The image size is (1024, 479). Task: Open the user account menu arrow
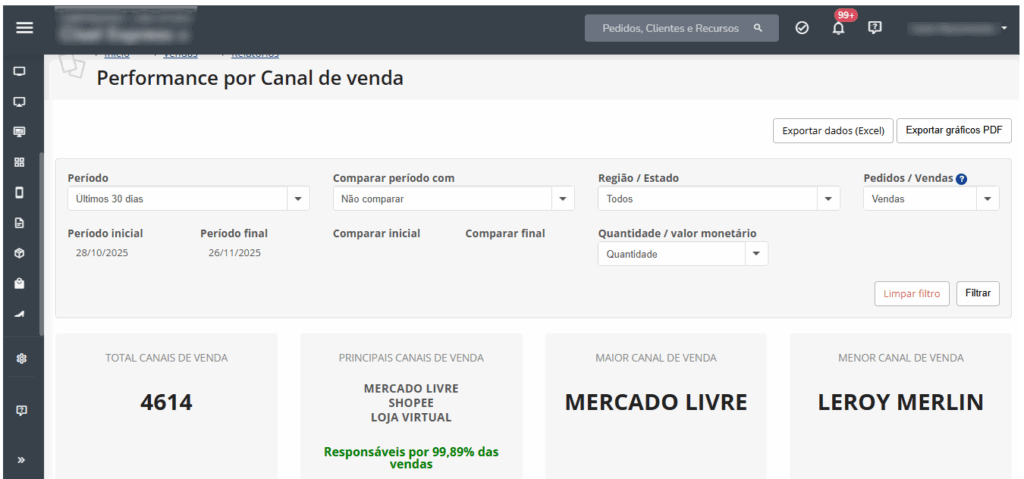coord(1004,28)
